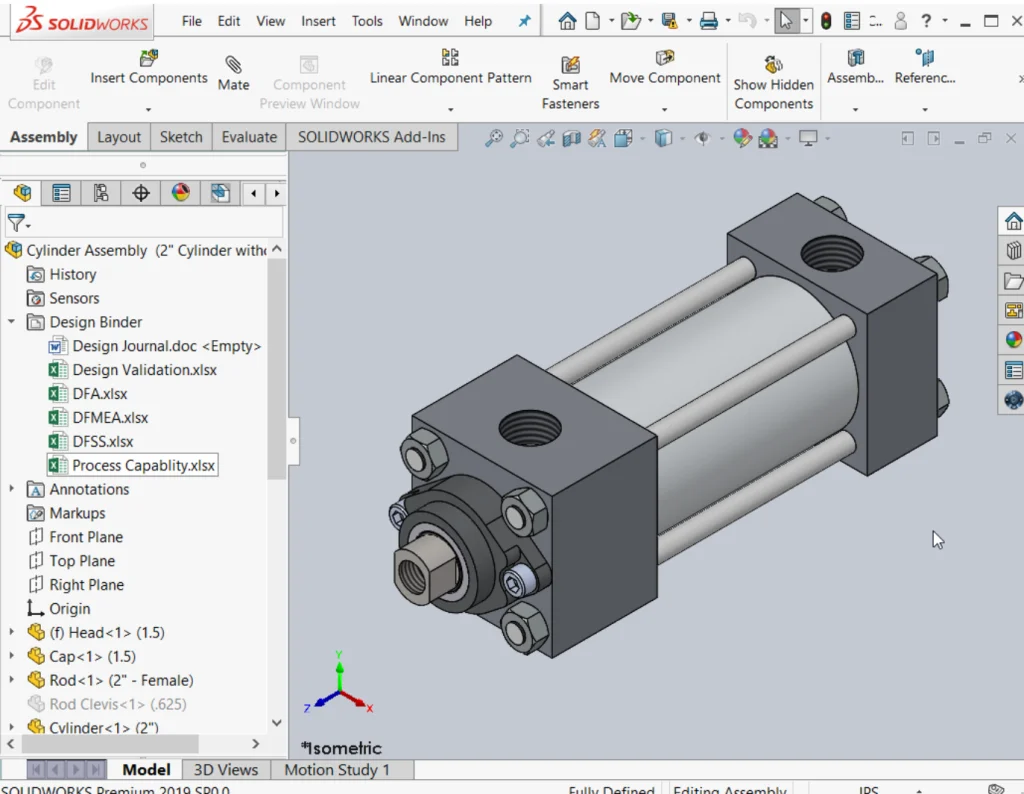Expand the View Orientation dropdown
The image size is (1024, 794).
[x=641, y=137]
